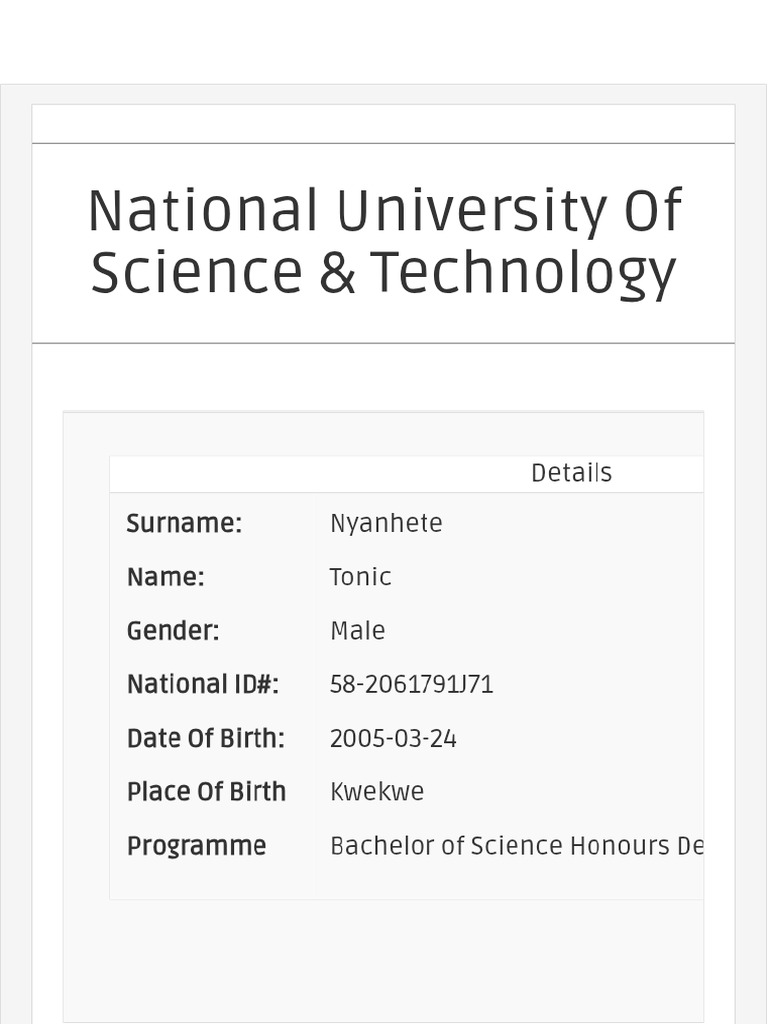Select the ID number 58-2061791J71
Screen dimensions: 768x1024
tap(411, 685)
